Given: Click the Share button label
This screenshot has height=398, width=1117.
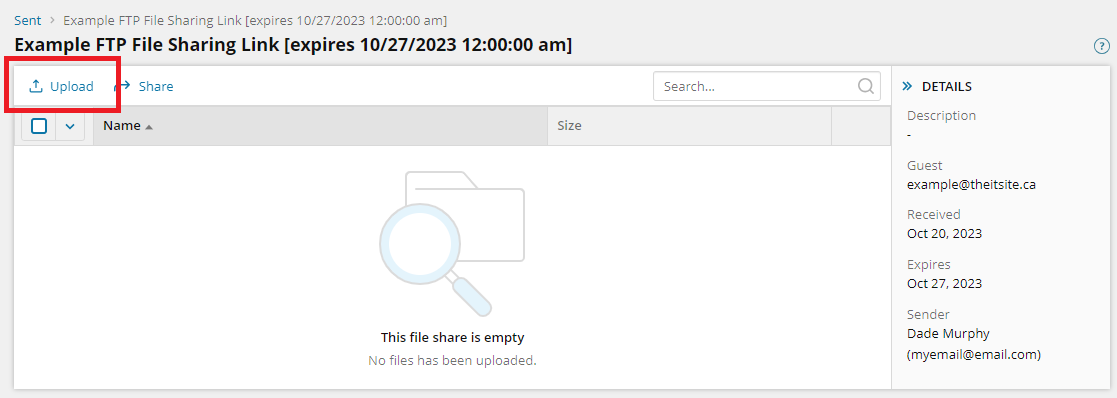Looking at the screenshot, I should [156, 86].
